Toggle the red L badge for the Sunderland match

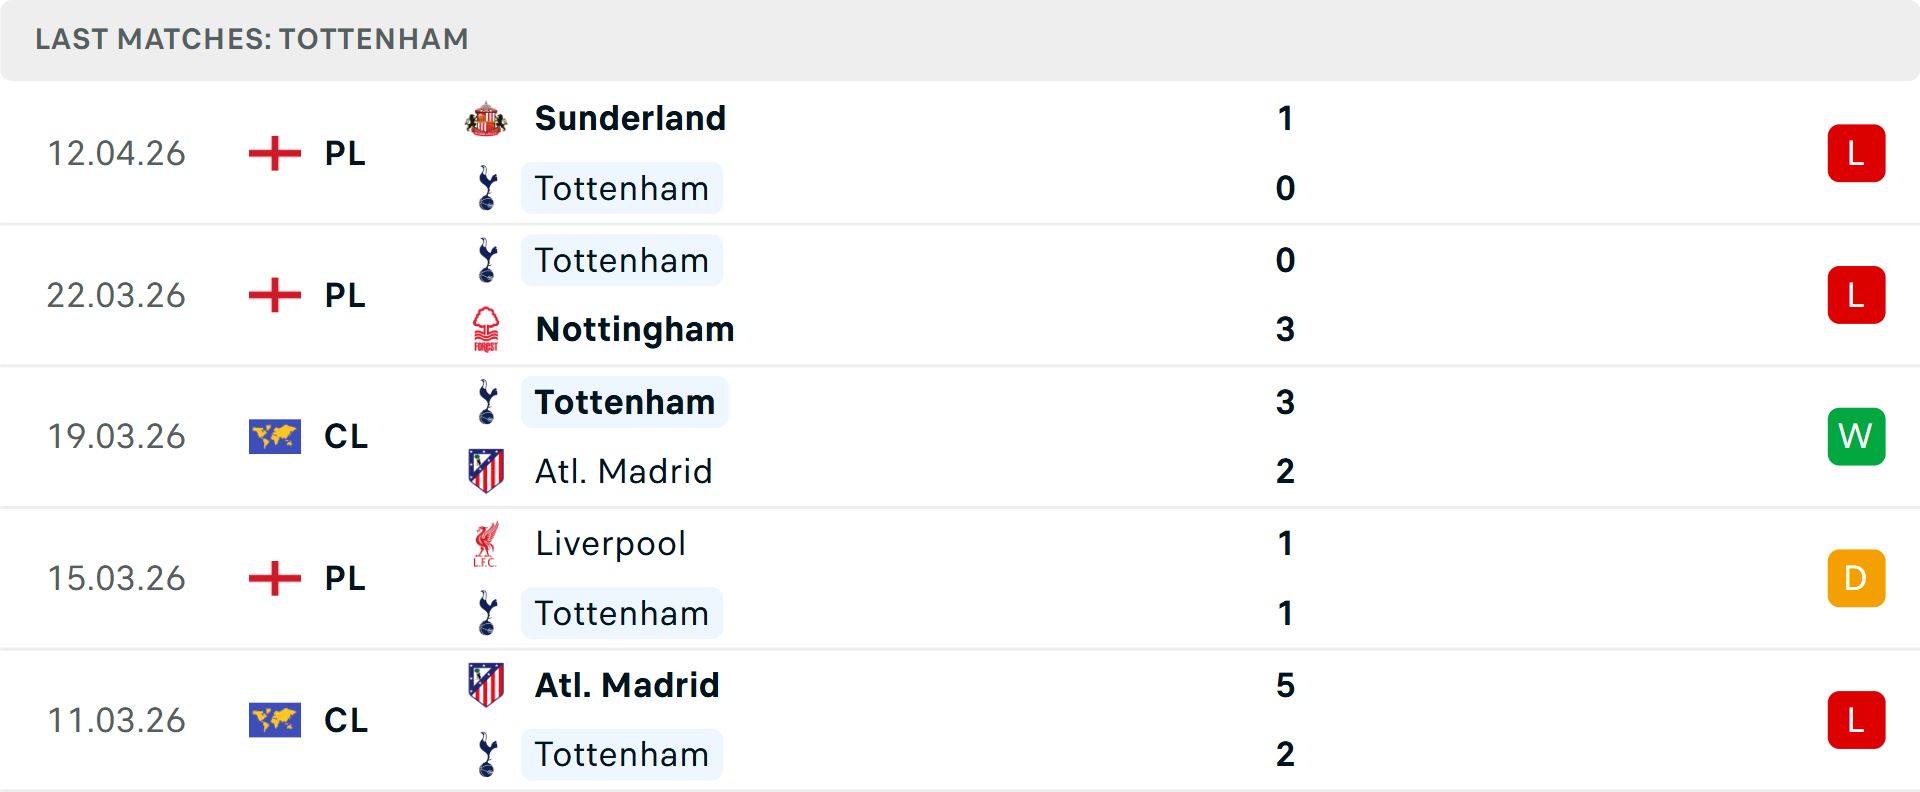(1856, 153)
